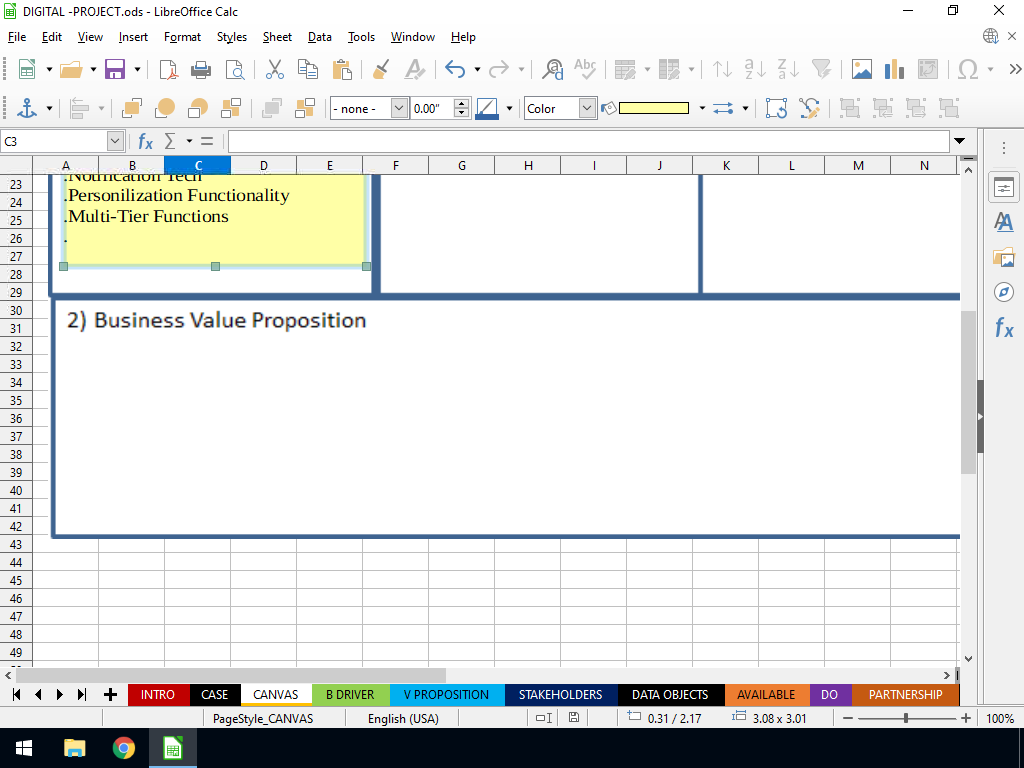The height and width of the screenshot is (768, 1024).
Task: Open fill color dropdown arrow
Action: (702, 108)
